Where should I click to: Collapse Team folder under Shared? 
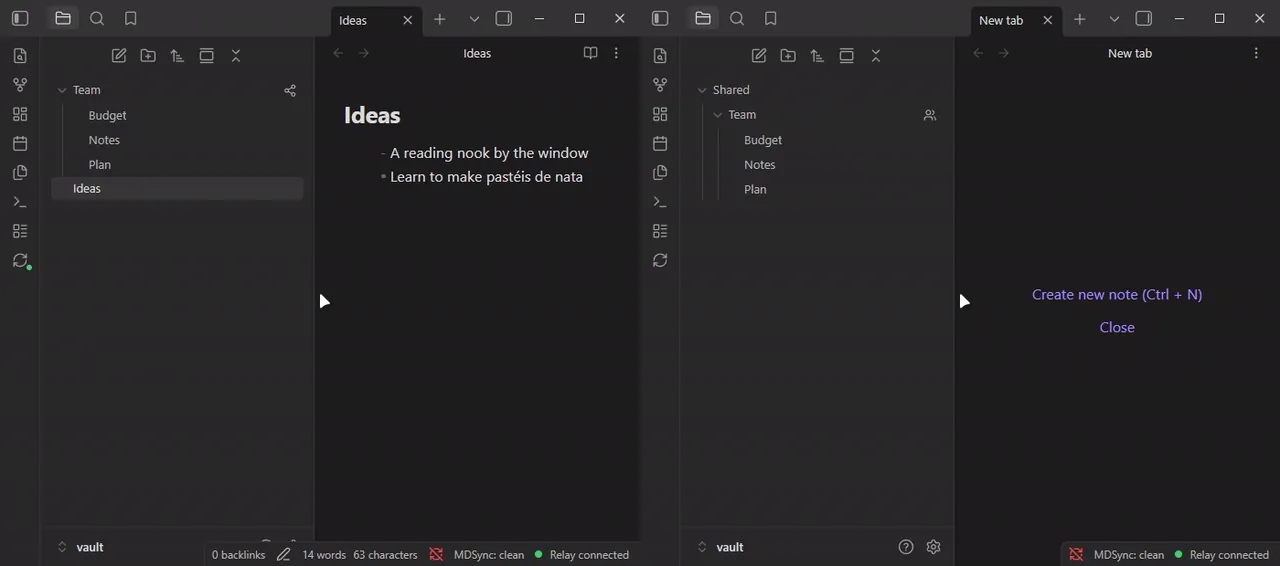pyautogui.click(x=718, y=115)
